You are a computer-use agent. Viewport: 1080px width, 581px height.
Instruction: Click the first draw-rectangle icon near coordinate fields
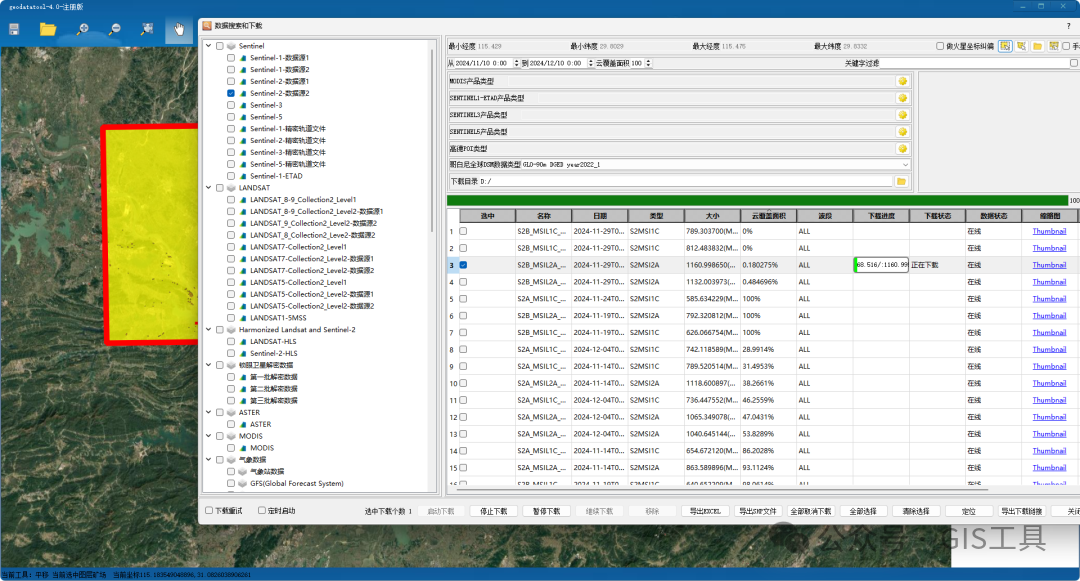point(1006,46)
